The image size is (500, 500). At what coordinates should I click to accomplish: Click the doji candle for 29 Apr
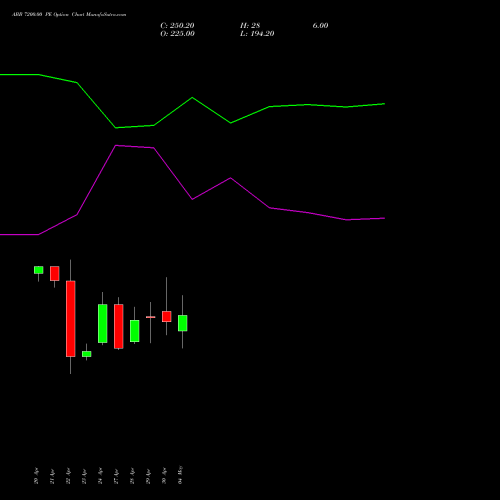click(x=151, y=317)
